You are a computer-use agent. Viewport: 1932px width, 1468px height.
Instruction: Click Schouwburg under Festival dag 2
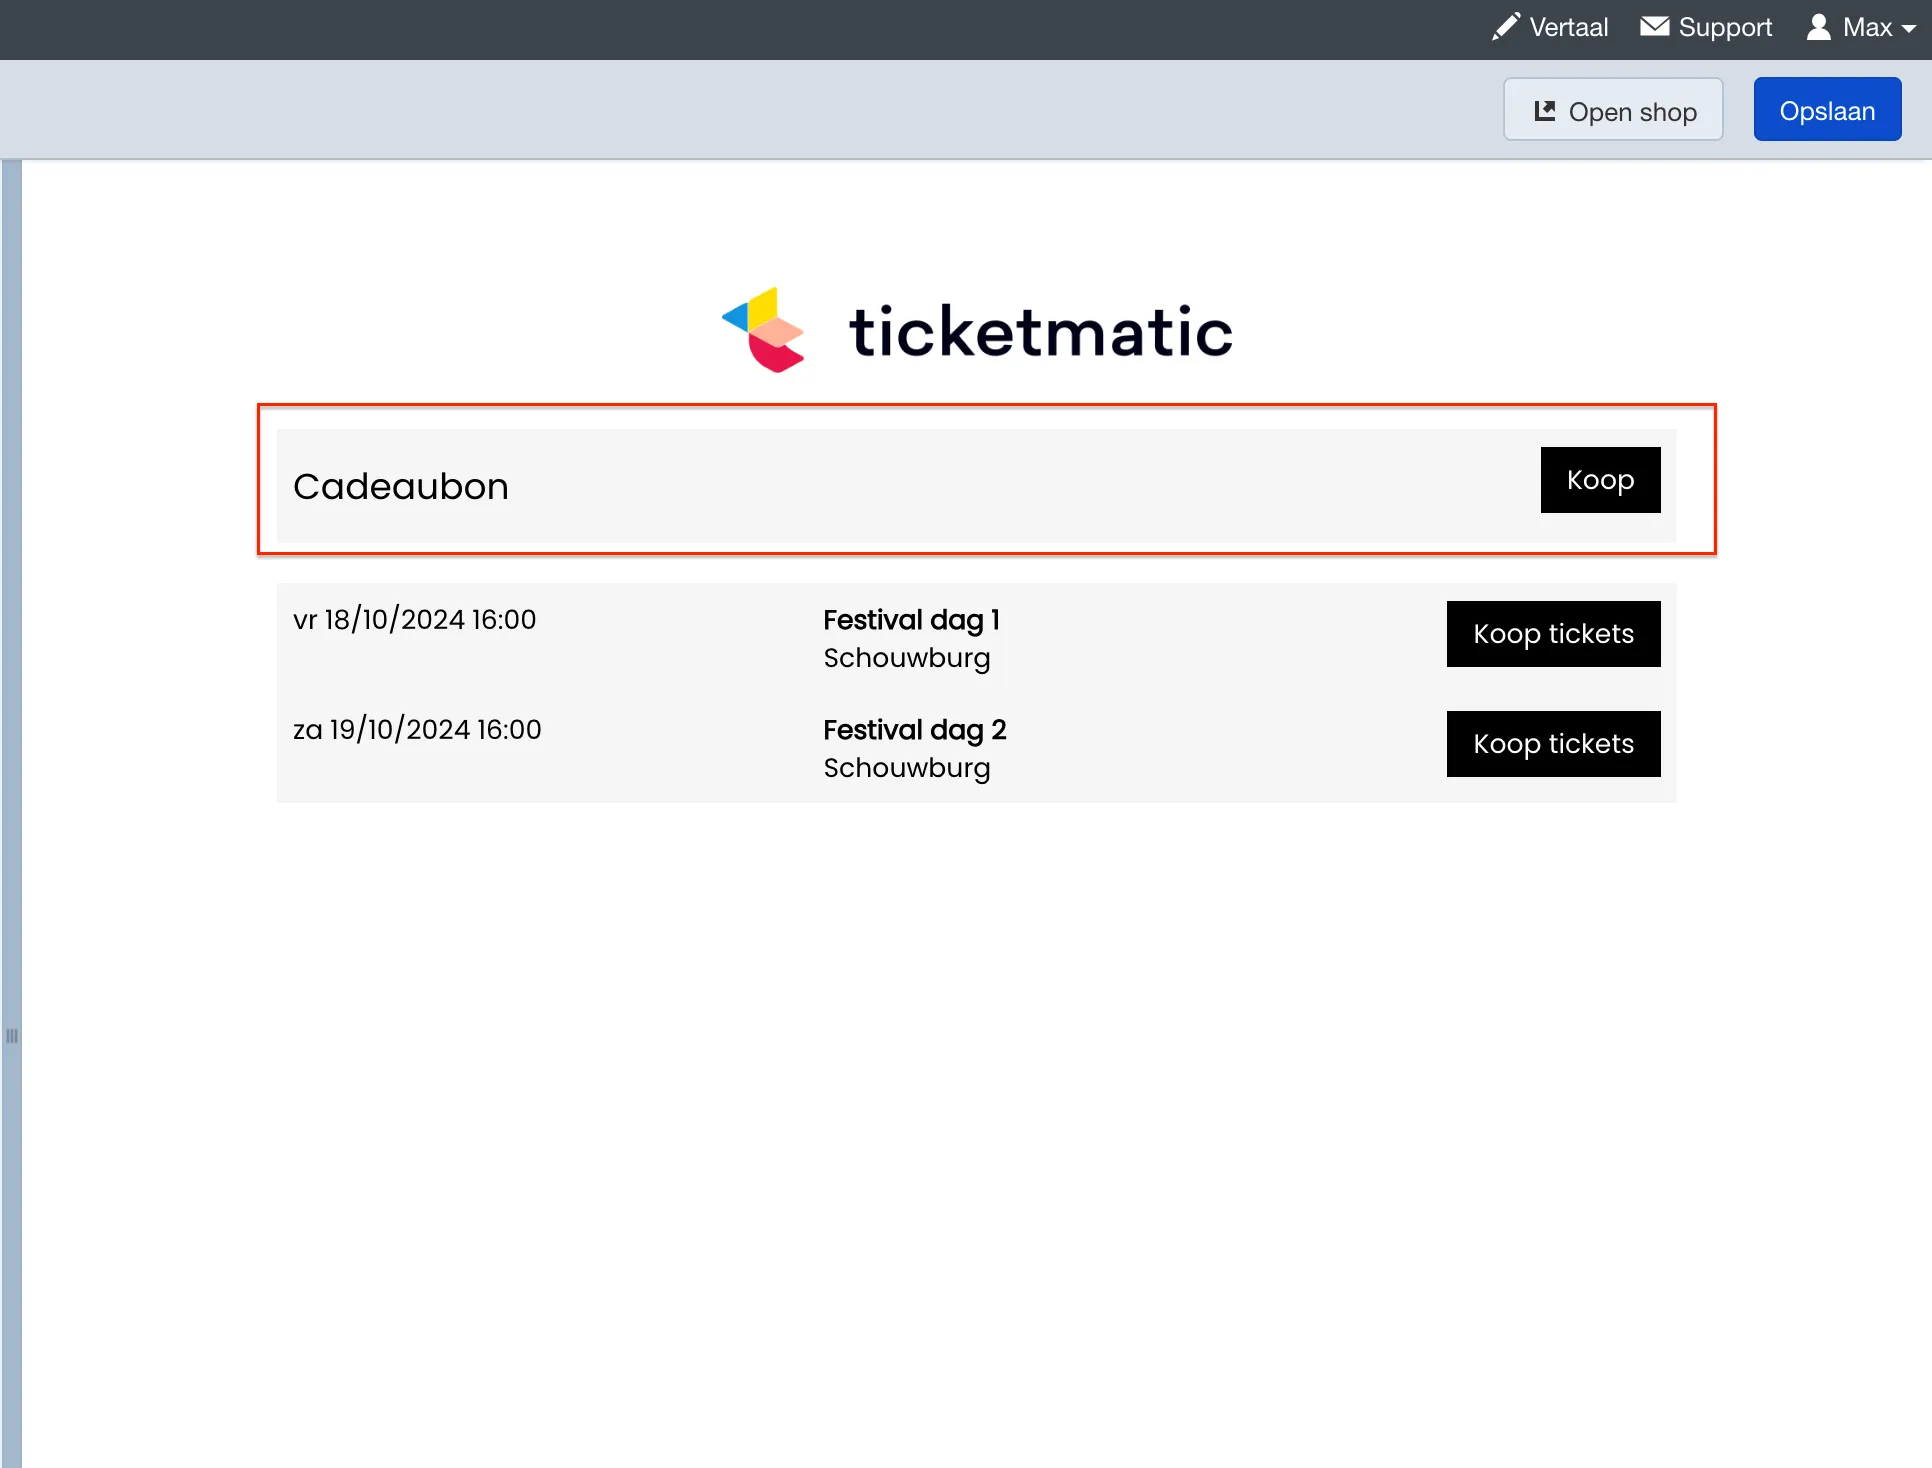906,768
